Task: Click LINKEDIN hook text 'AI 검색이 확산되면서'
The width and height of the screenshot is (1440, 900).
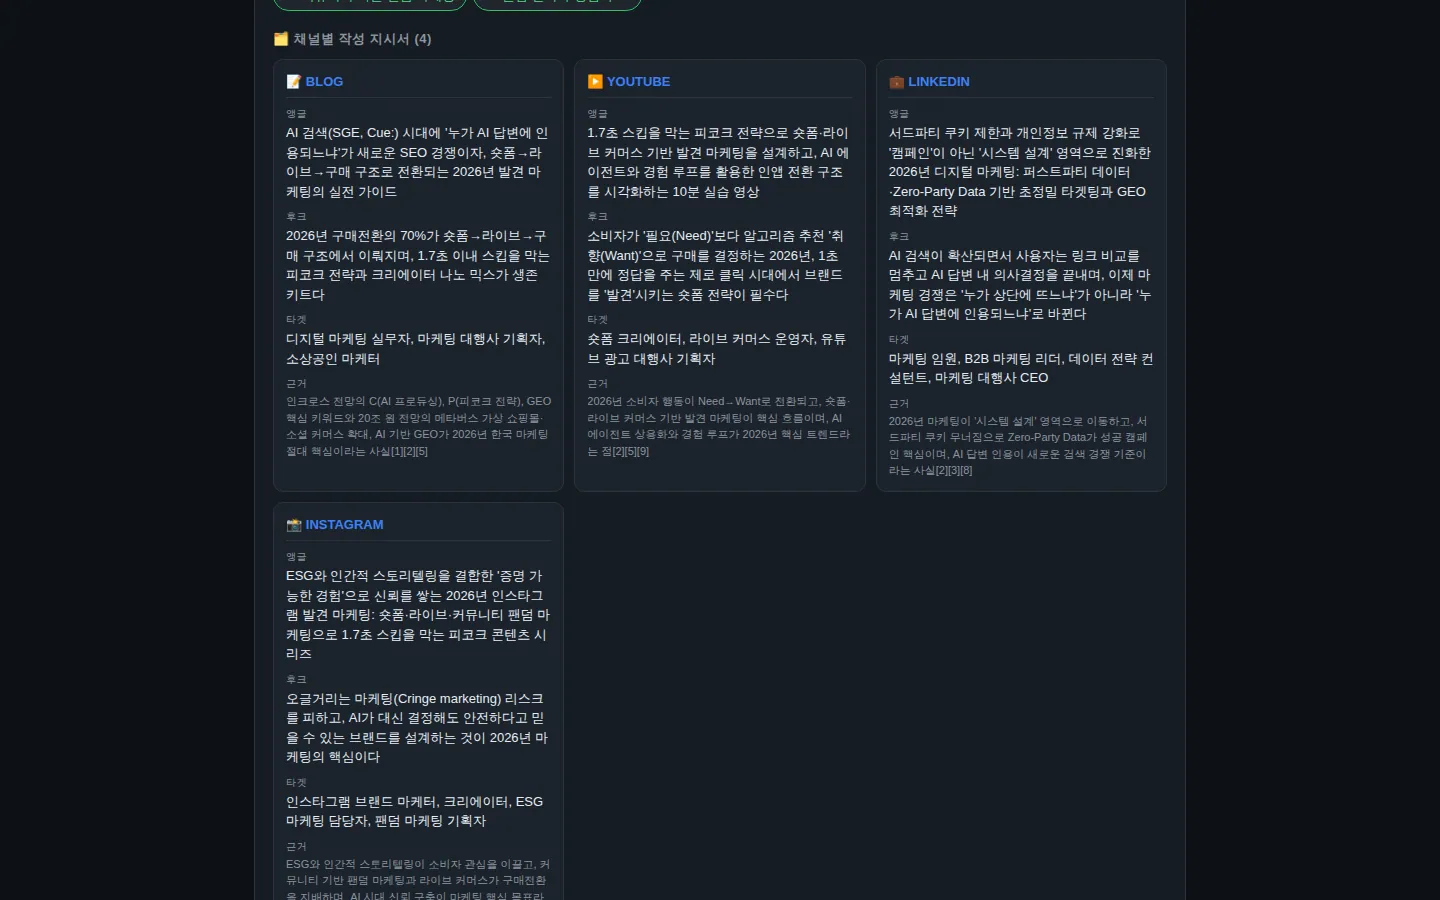Action: pos(950,256)
